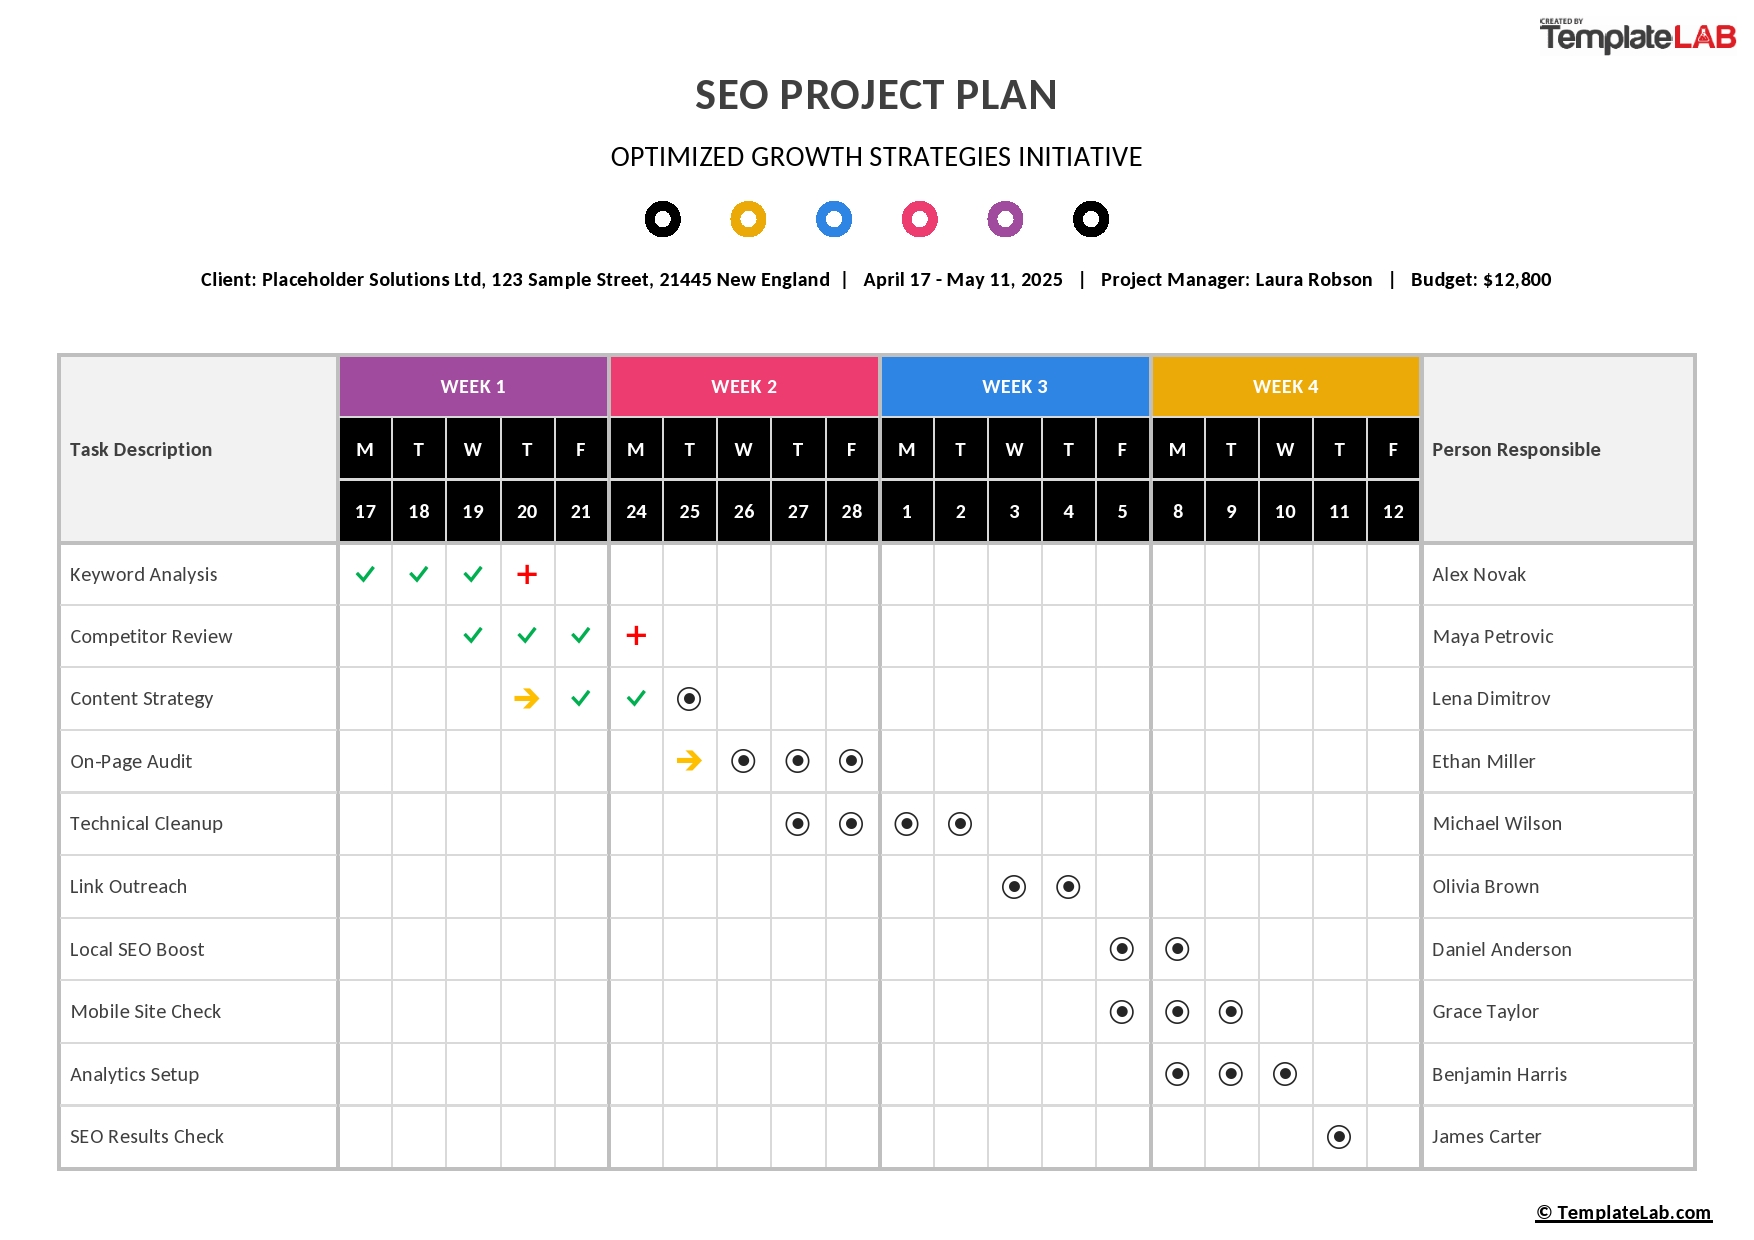
Task: Click the Keyword Analysis checkmark under day 17
Action: (365, 574)
